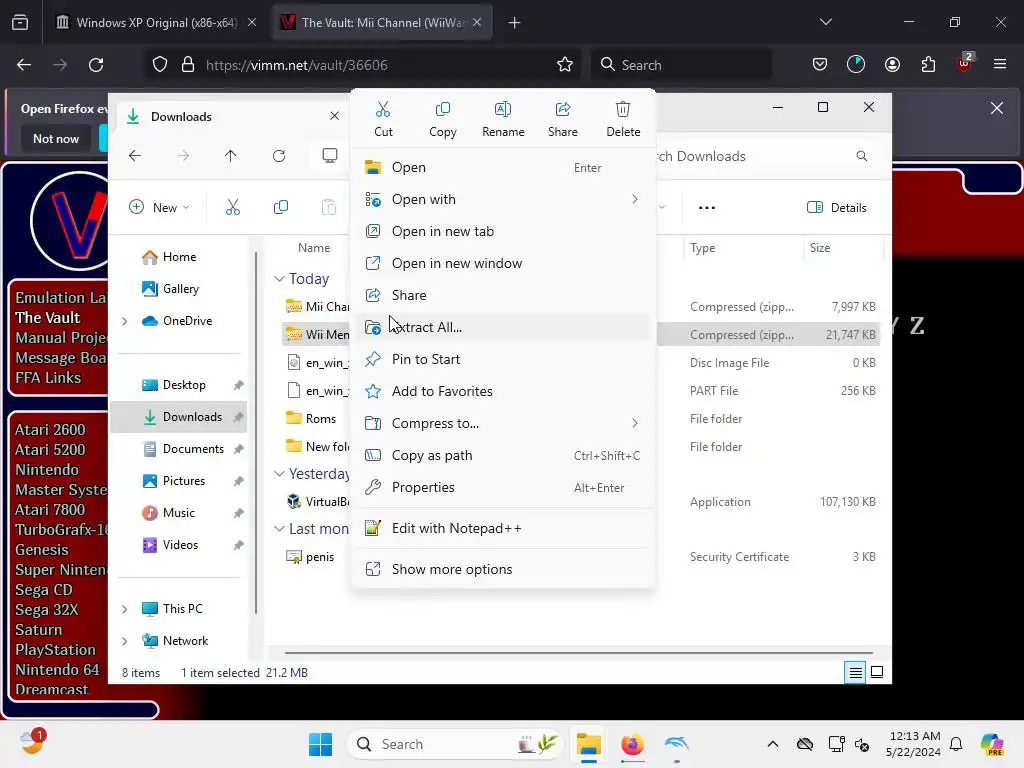Click Firefox address bar URL

pos(296,65)
